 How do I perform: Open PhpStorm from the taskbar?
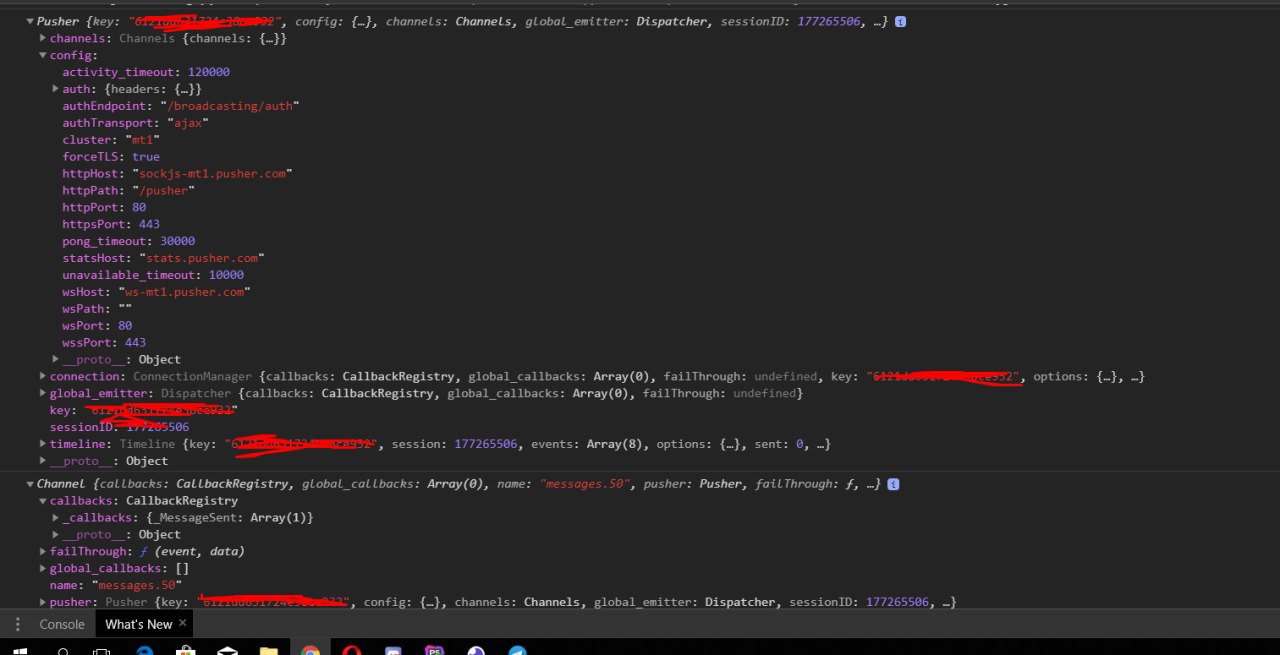(x=434, y=651)
